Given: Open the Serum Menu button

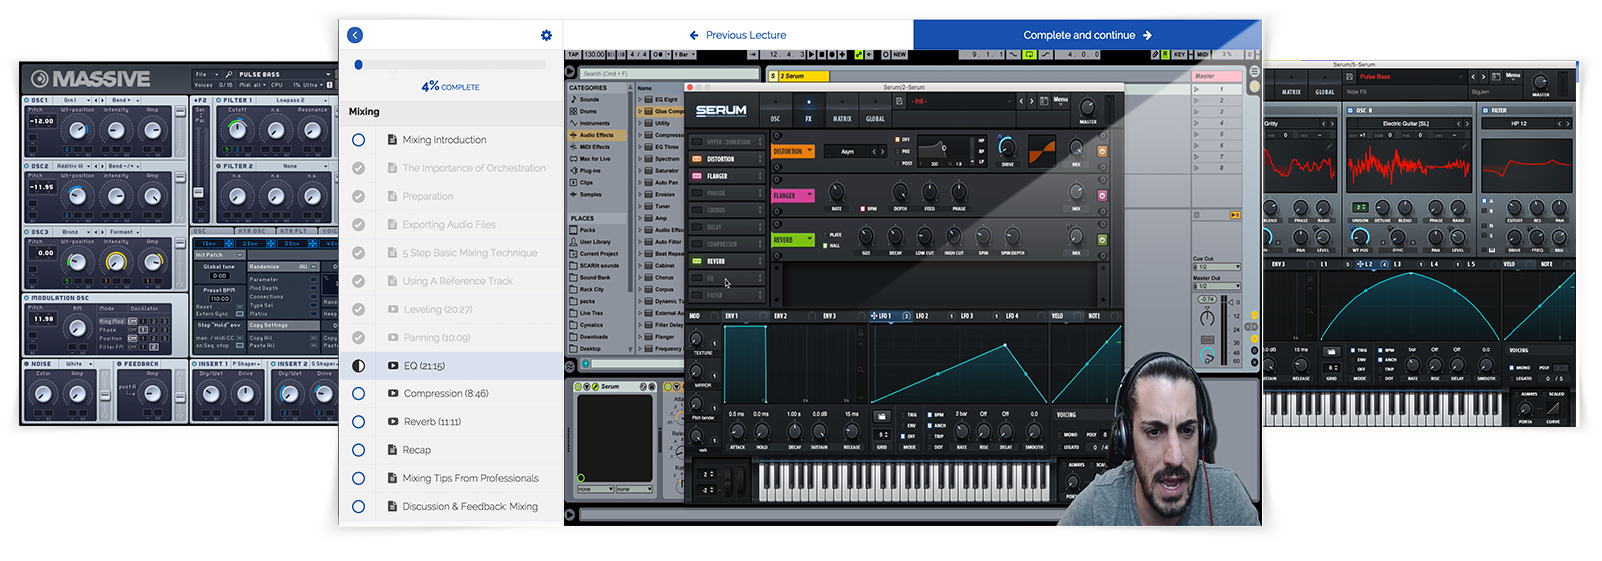Looking at the screenshot, I should 1060,100.
